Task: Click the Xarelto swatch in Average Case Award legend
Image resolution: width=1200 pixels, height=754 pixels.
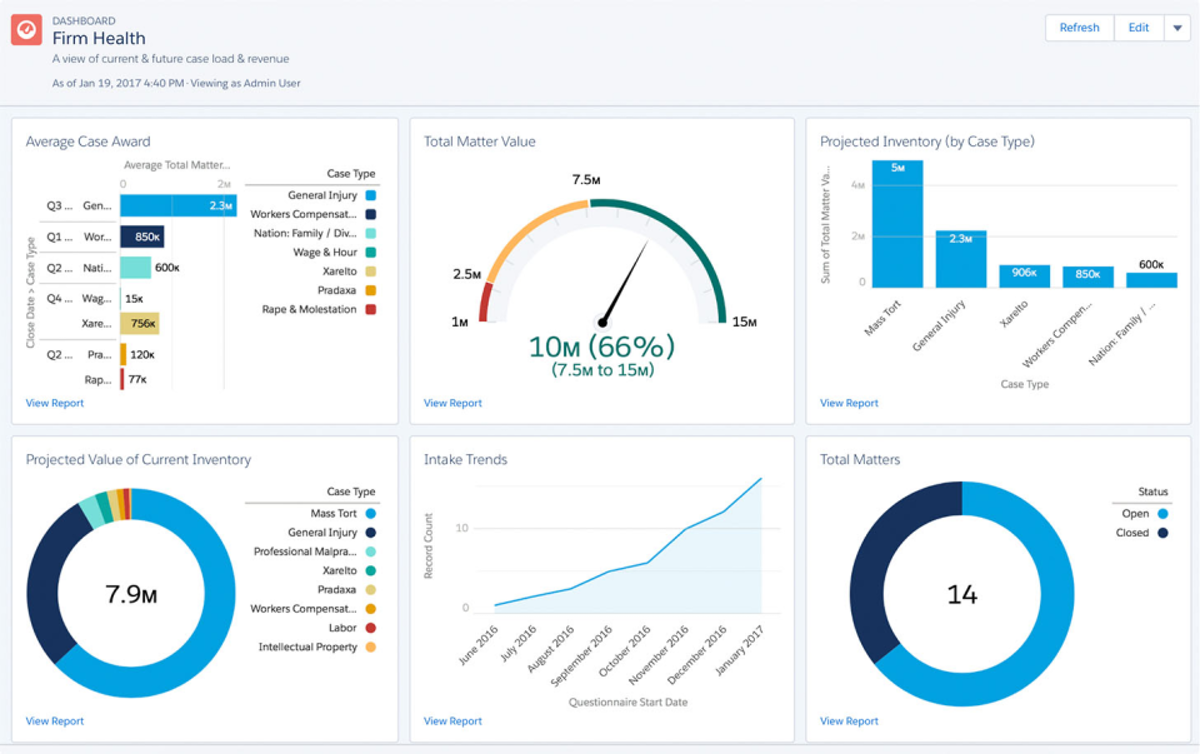Action: [371, 272]
